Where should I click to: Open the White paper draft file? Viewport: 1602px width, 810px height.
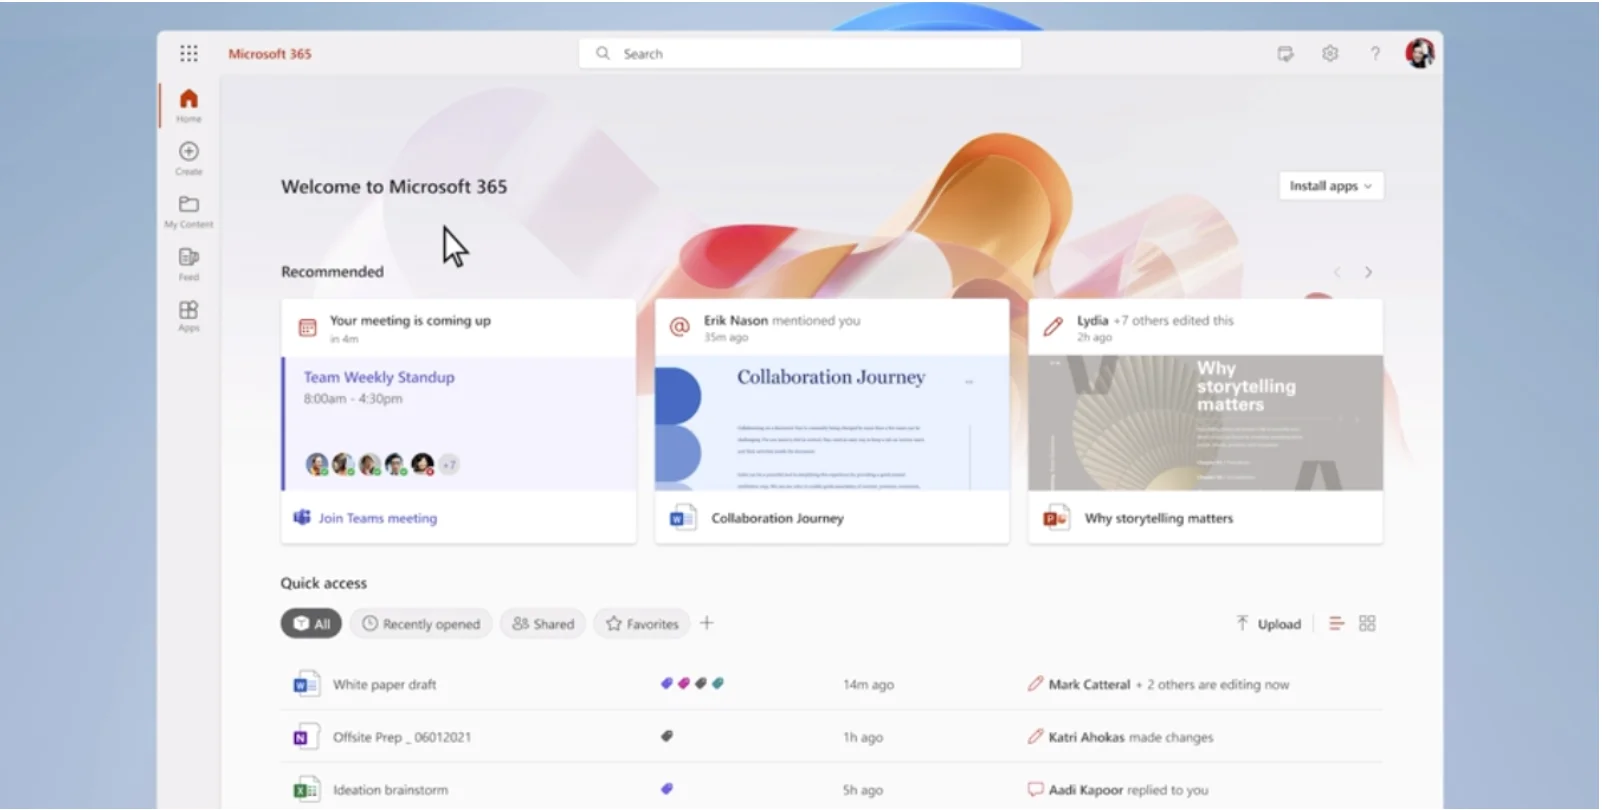(385, 685)
